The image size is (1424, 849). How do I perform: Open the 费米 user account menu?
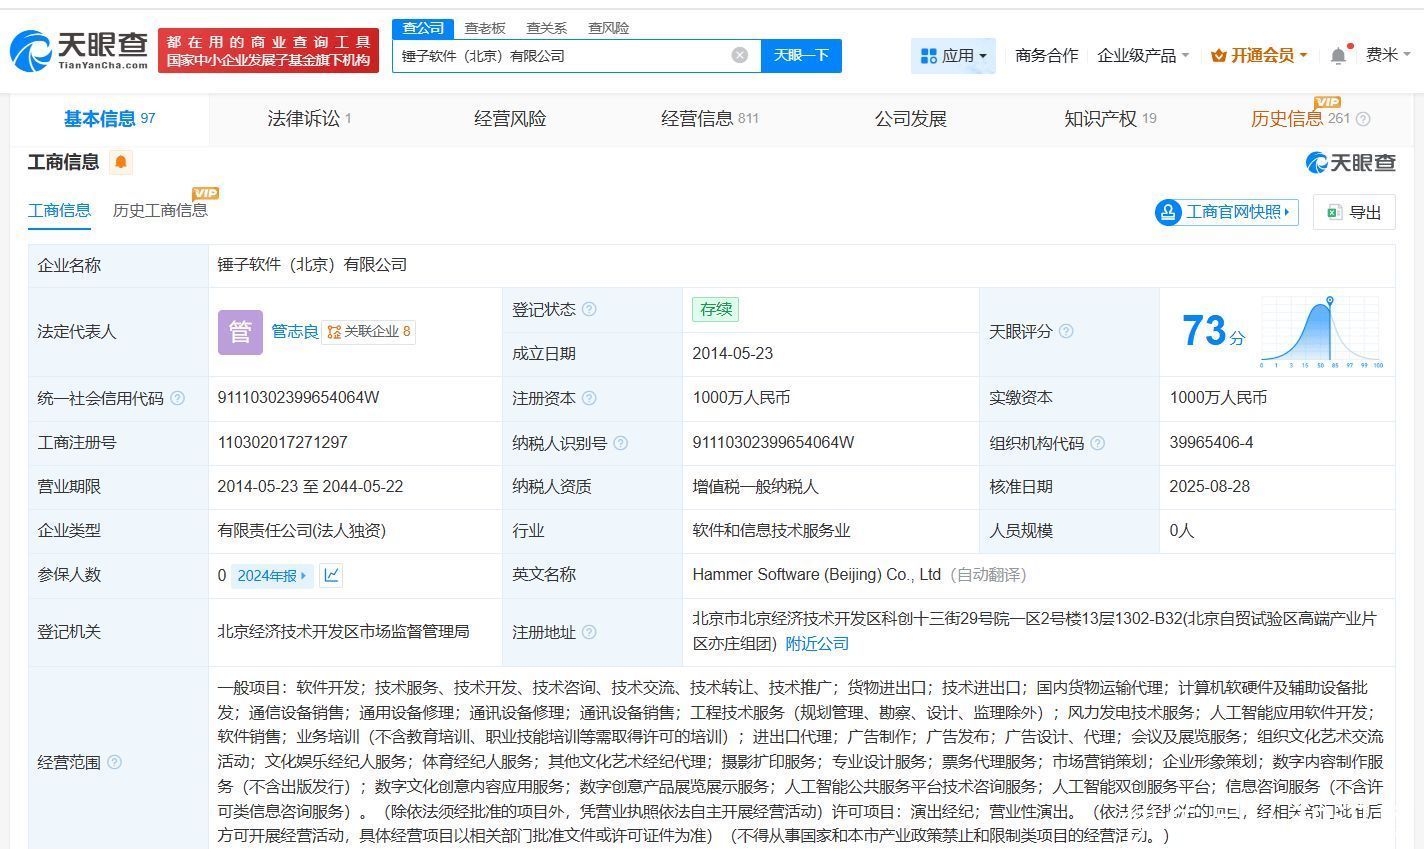[x=1388, y=55]
